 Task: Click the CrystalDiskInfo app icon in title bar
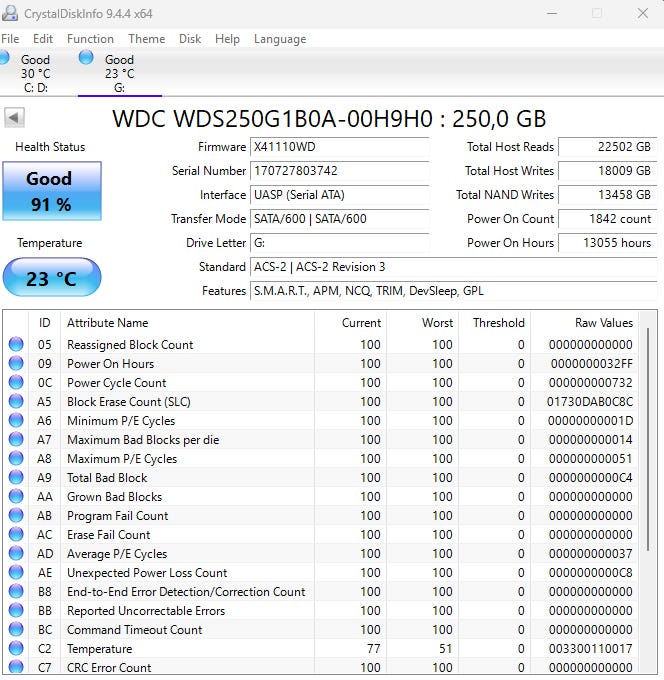tap(11, 14)
